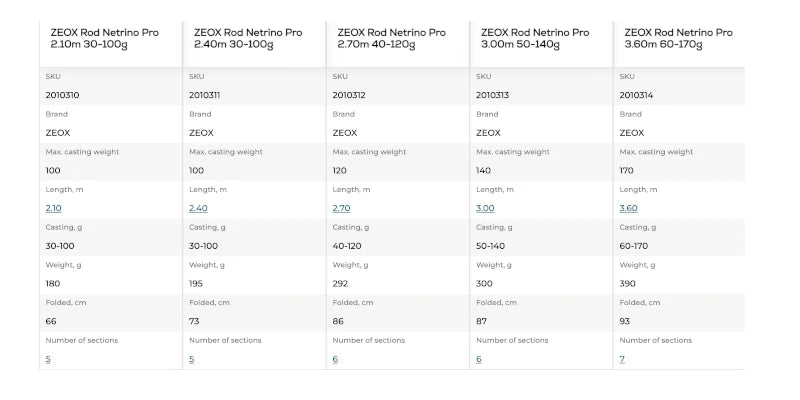
Task: Open the 3.60 length link
Action: (x=629, y=208)
